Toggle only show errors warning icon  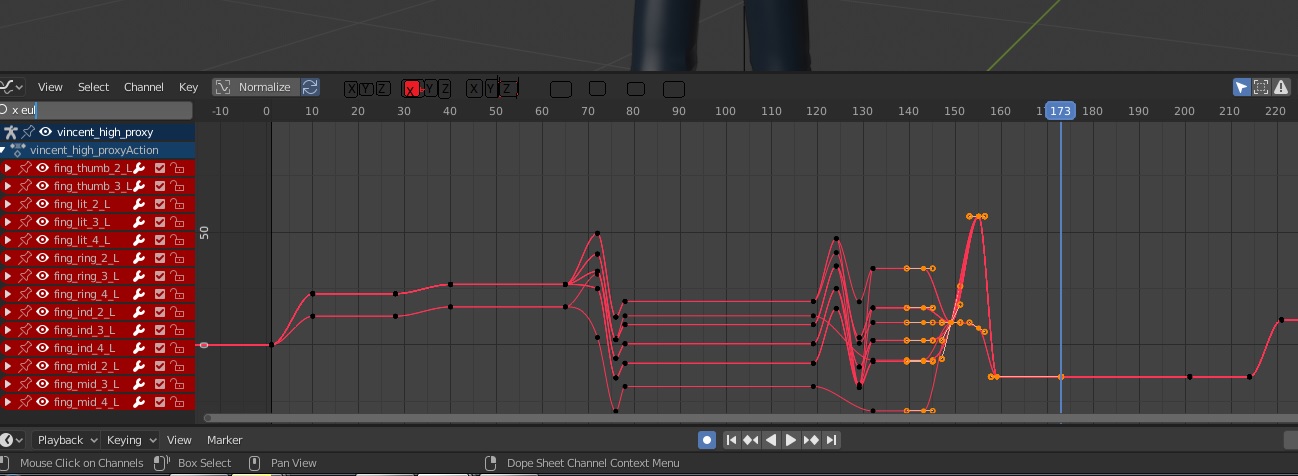tap(1280, 87)
